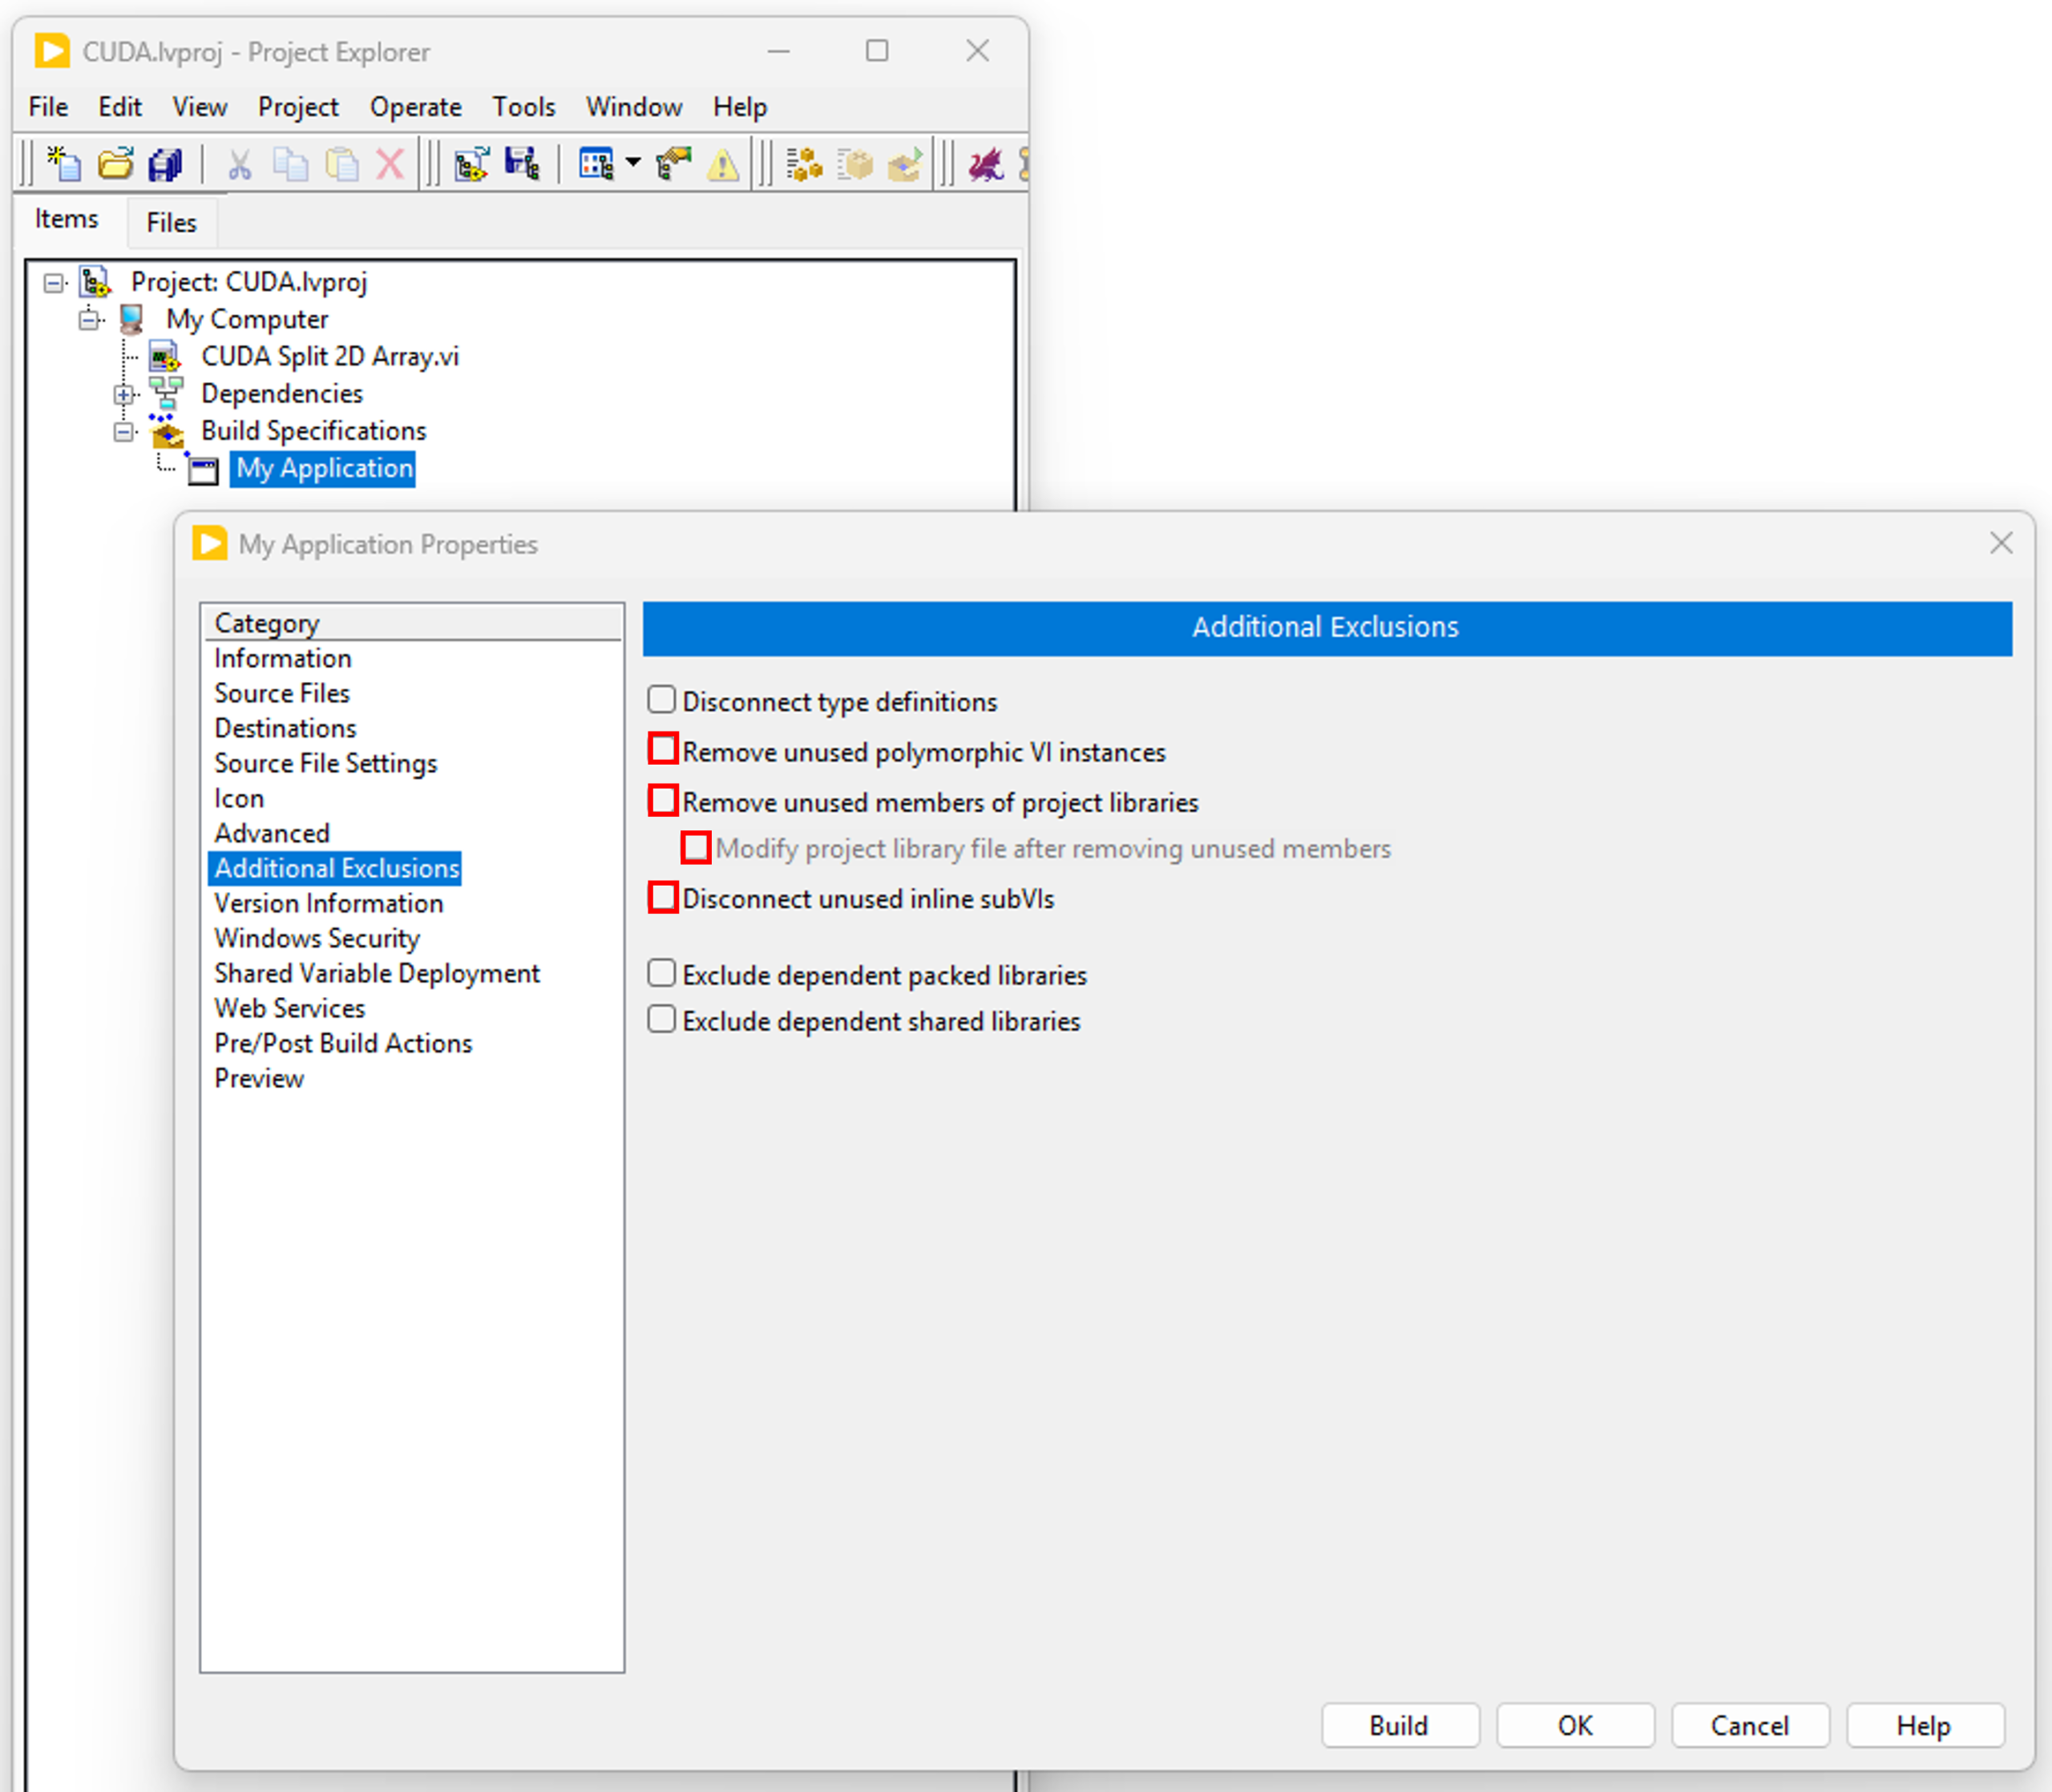Open the Tools menu

tap(523, 107)
